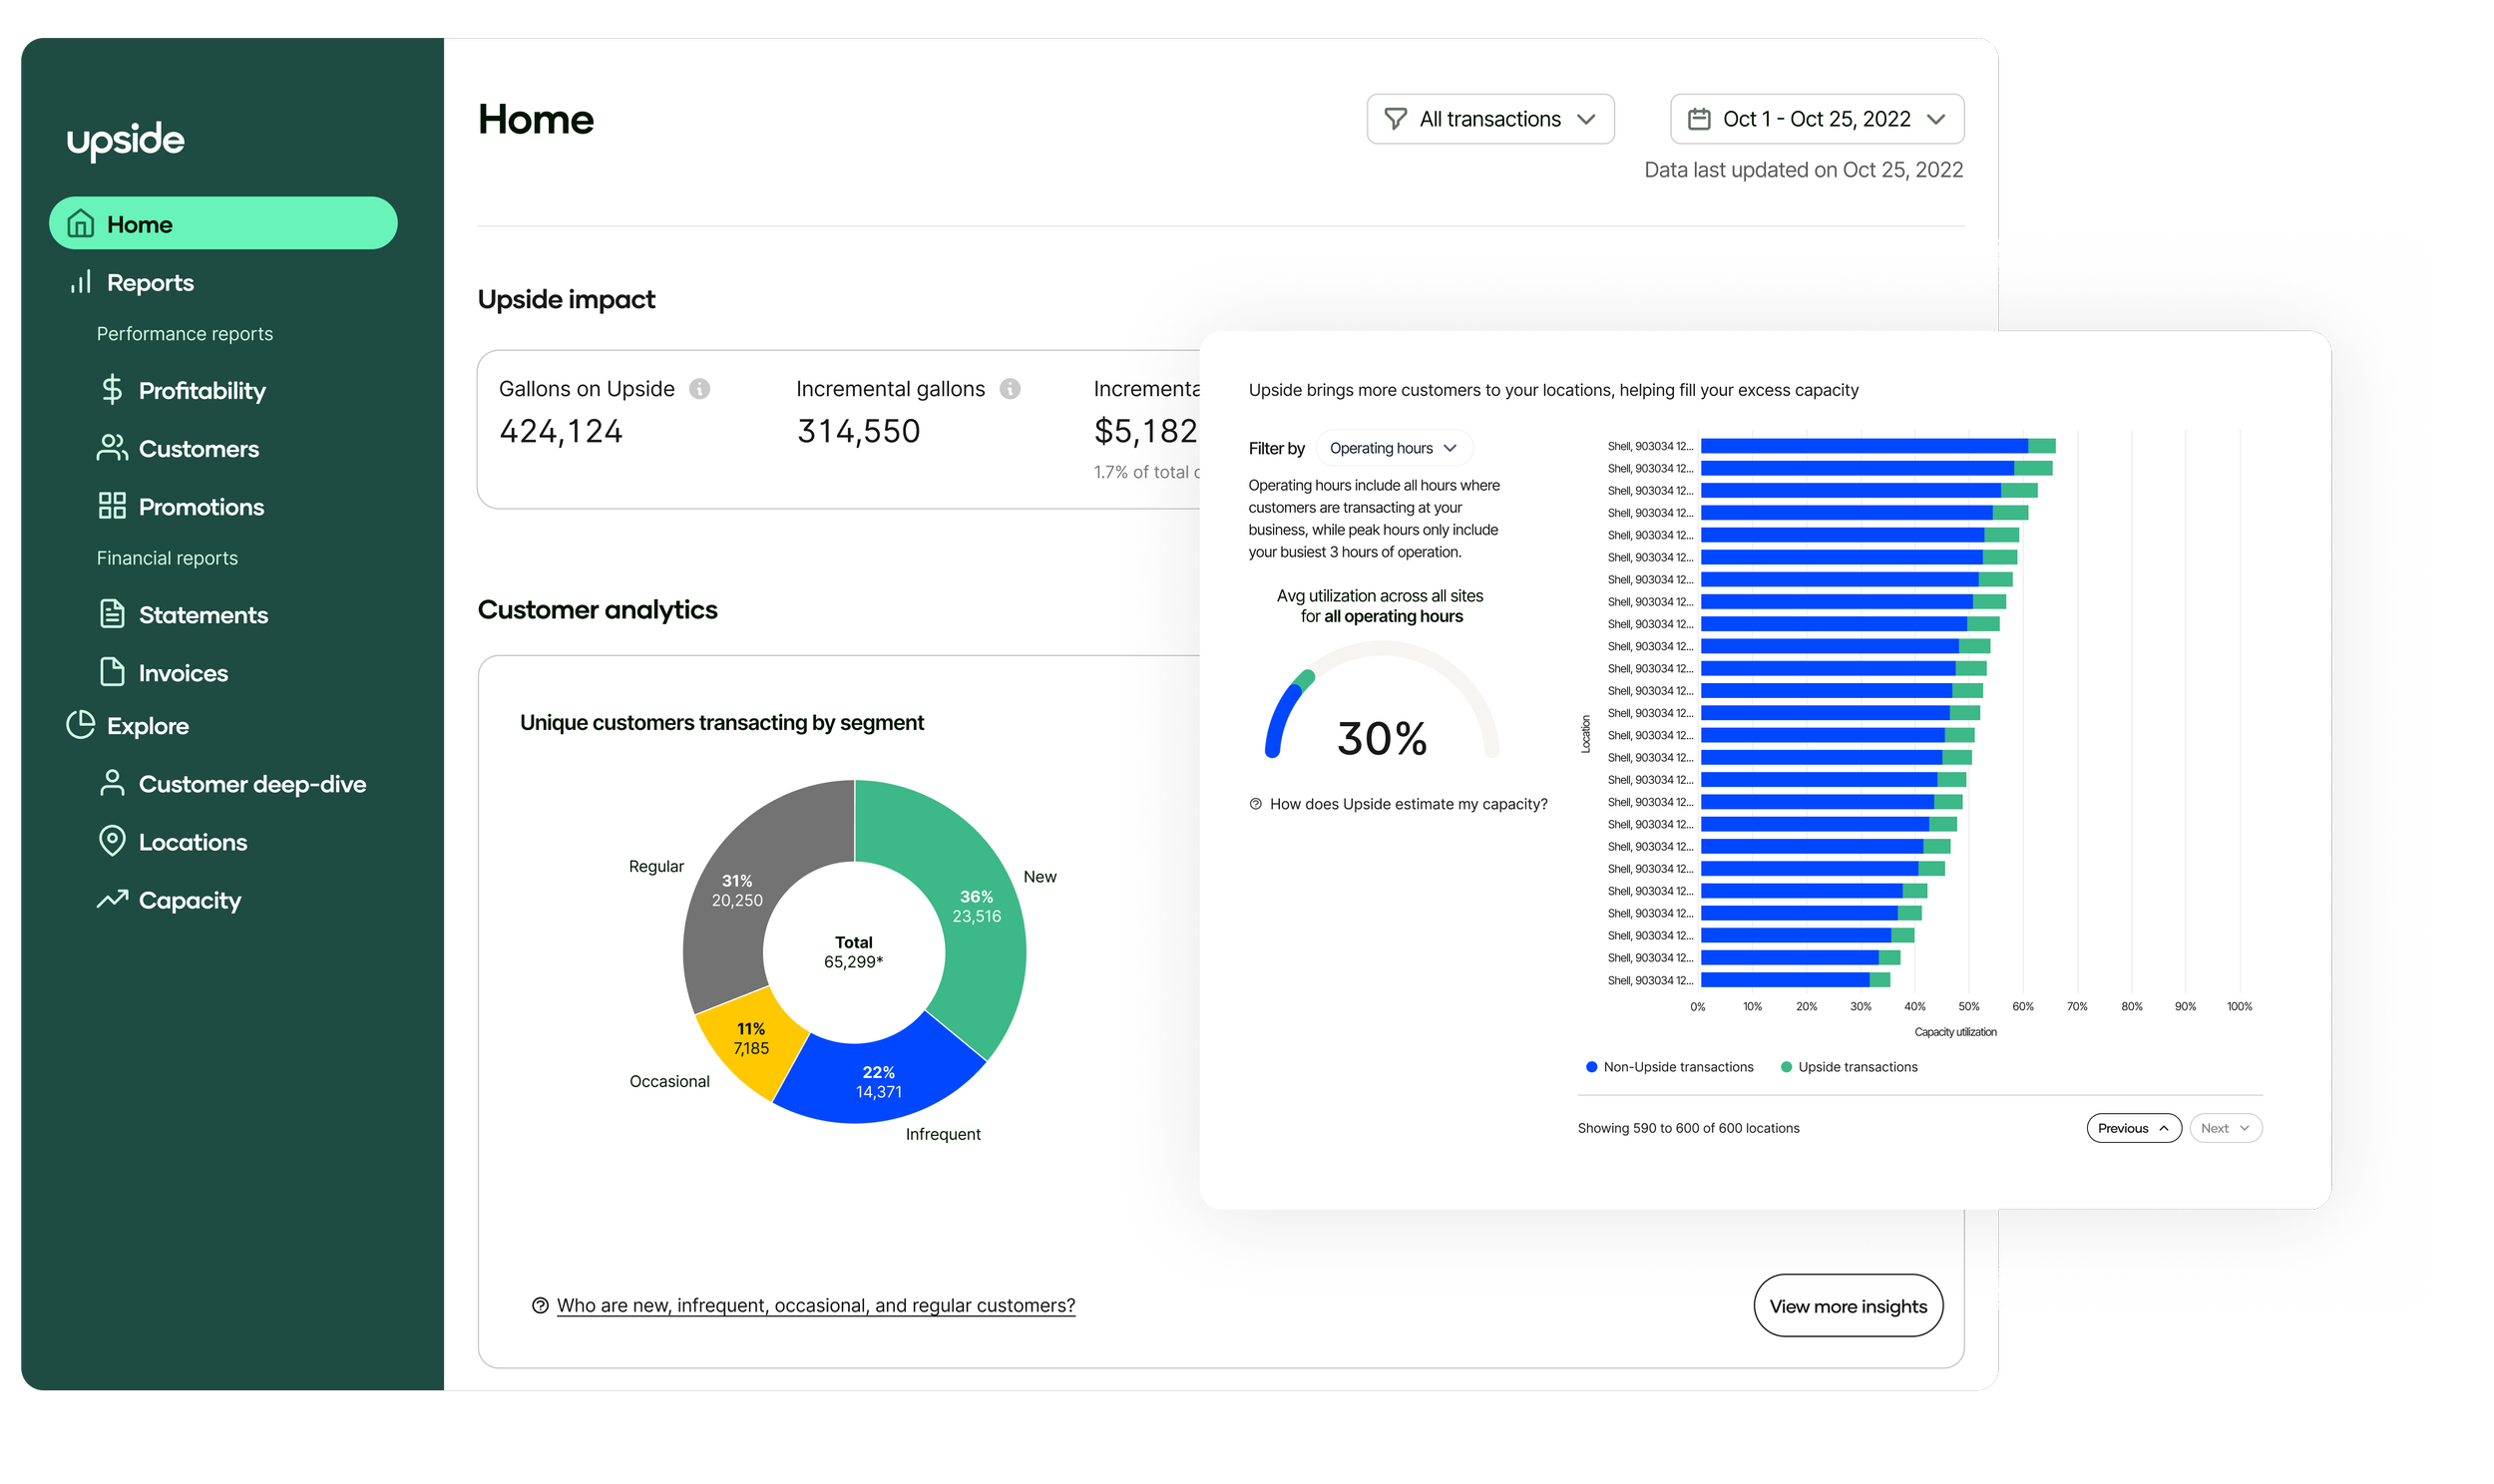The width and height of the screenshot is (2494, 1484).
Task: Click the Gallons on Upside info icon
Action: [x=699, y=389]
